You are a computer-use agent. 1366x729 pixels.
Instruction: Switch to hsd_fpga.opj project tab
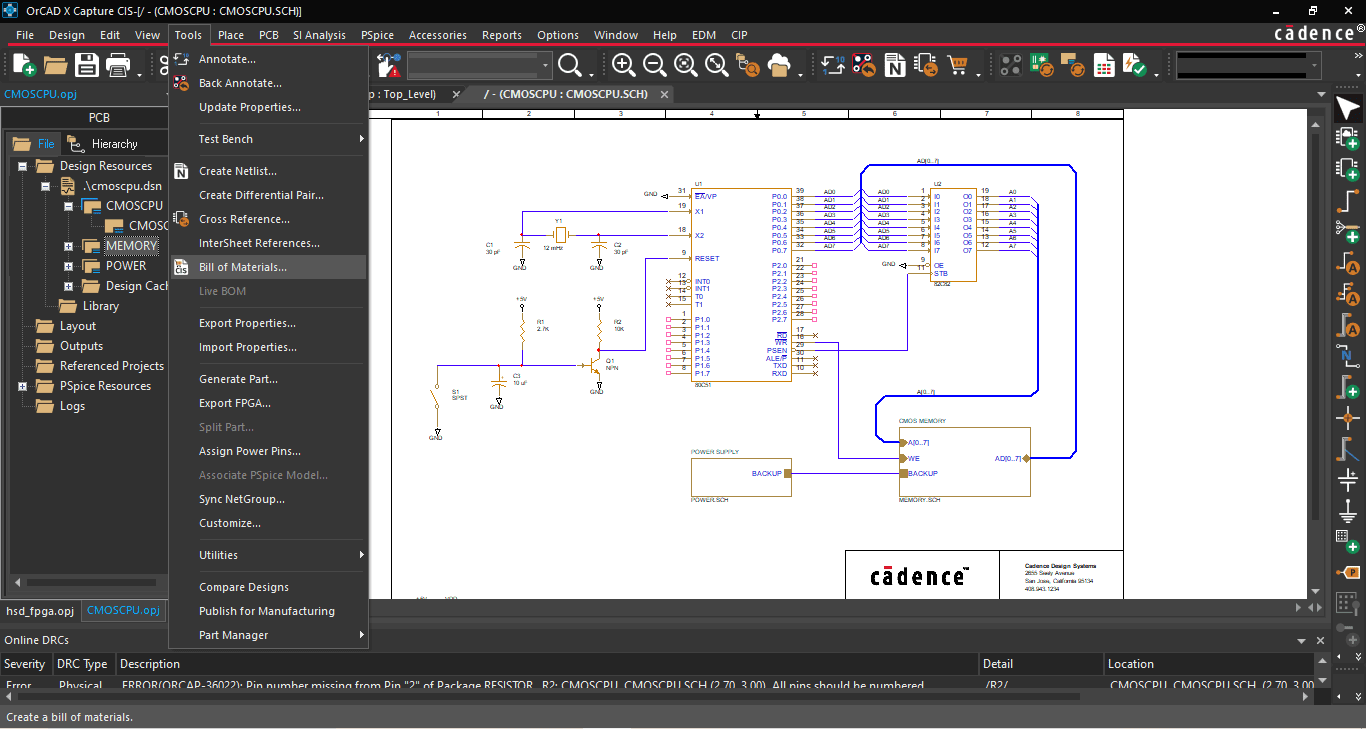click(x=40, y=610)
